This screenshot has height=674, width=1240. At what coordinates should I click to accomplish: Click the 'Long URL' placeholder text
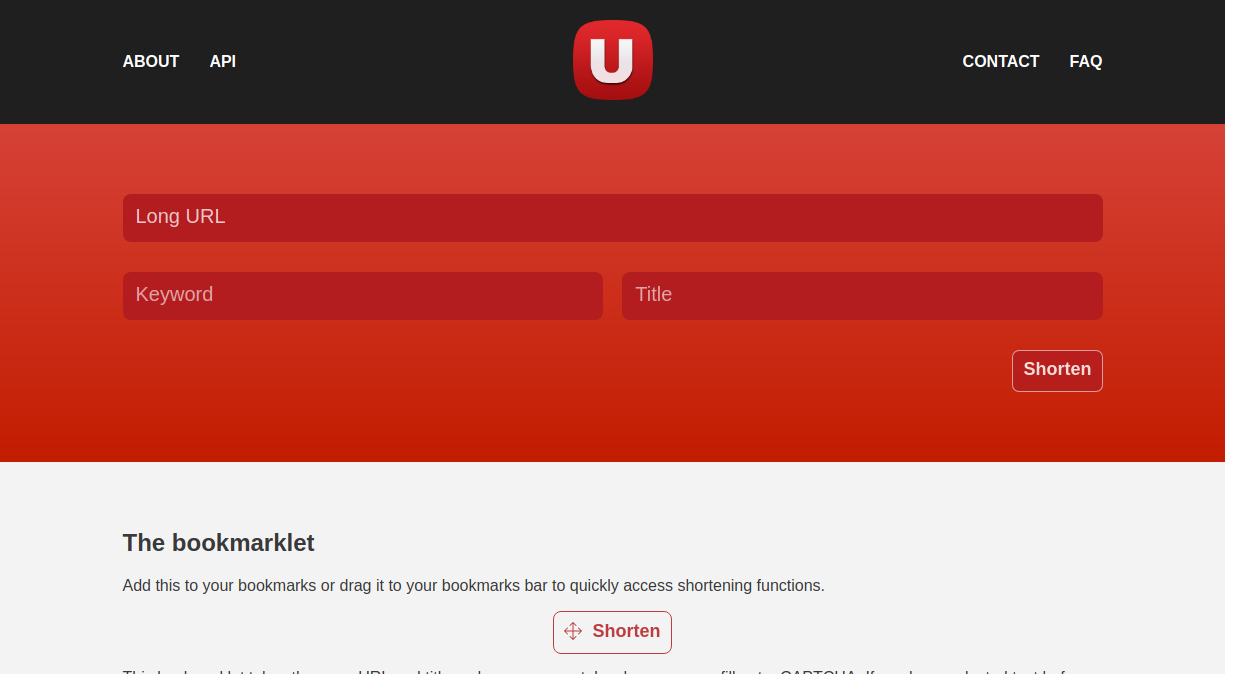point(181,216)
